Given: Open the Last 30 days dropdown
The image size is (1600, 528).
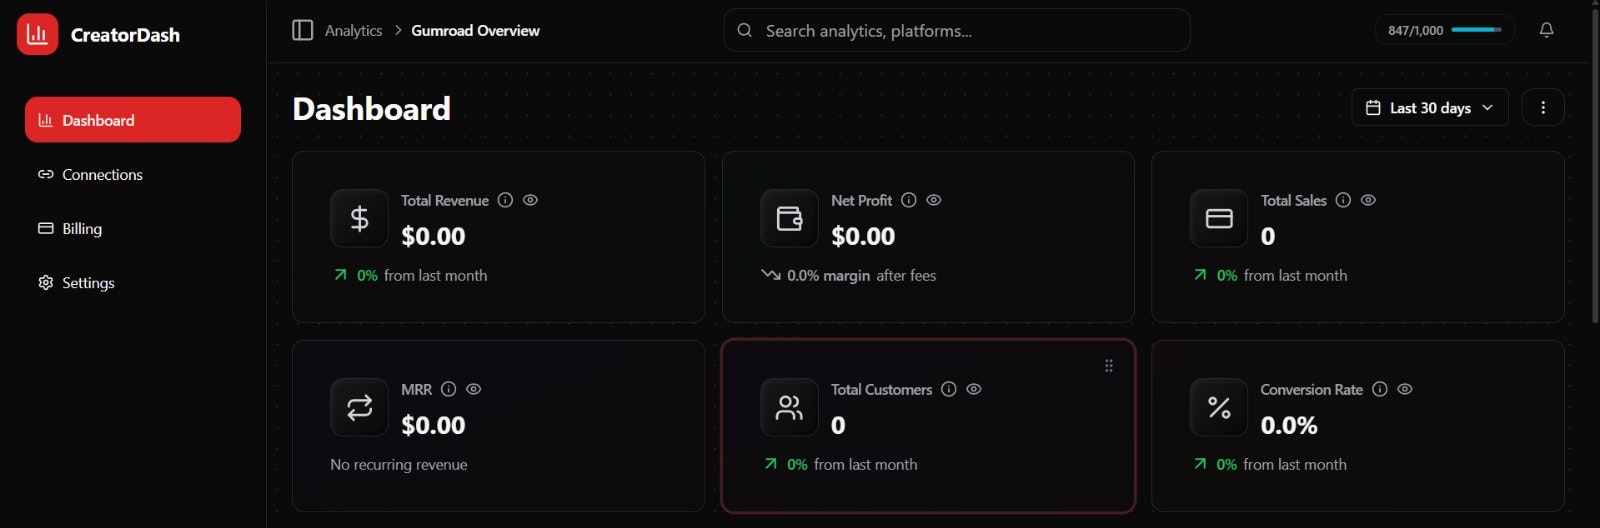Looking at the screenshot, I should pyautogui.click(x=1429, y=108).
